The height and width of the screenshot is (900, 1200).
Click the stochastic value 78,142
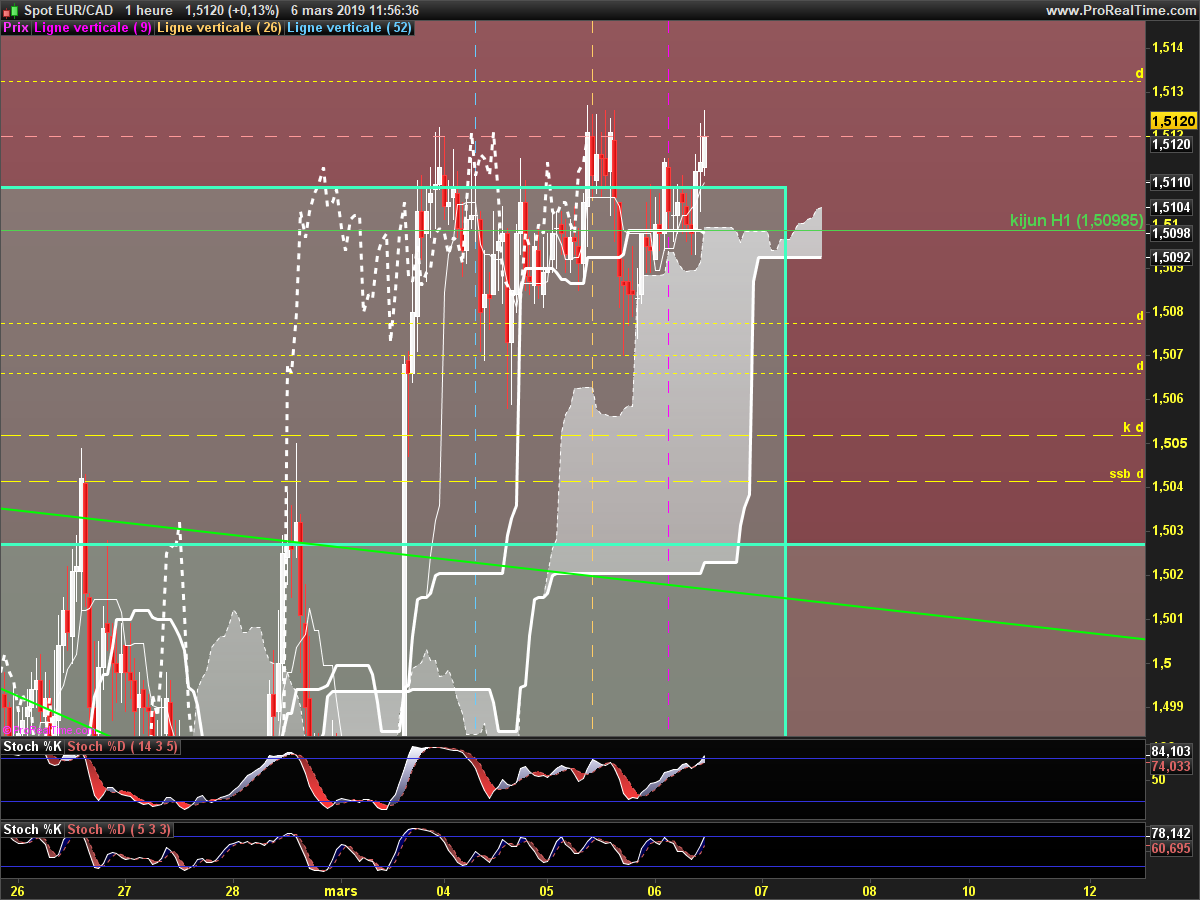point(1171,833)
